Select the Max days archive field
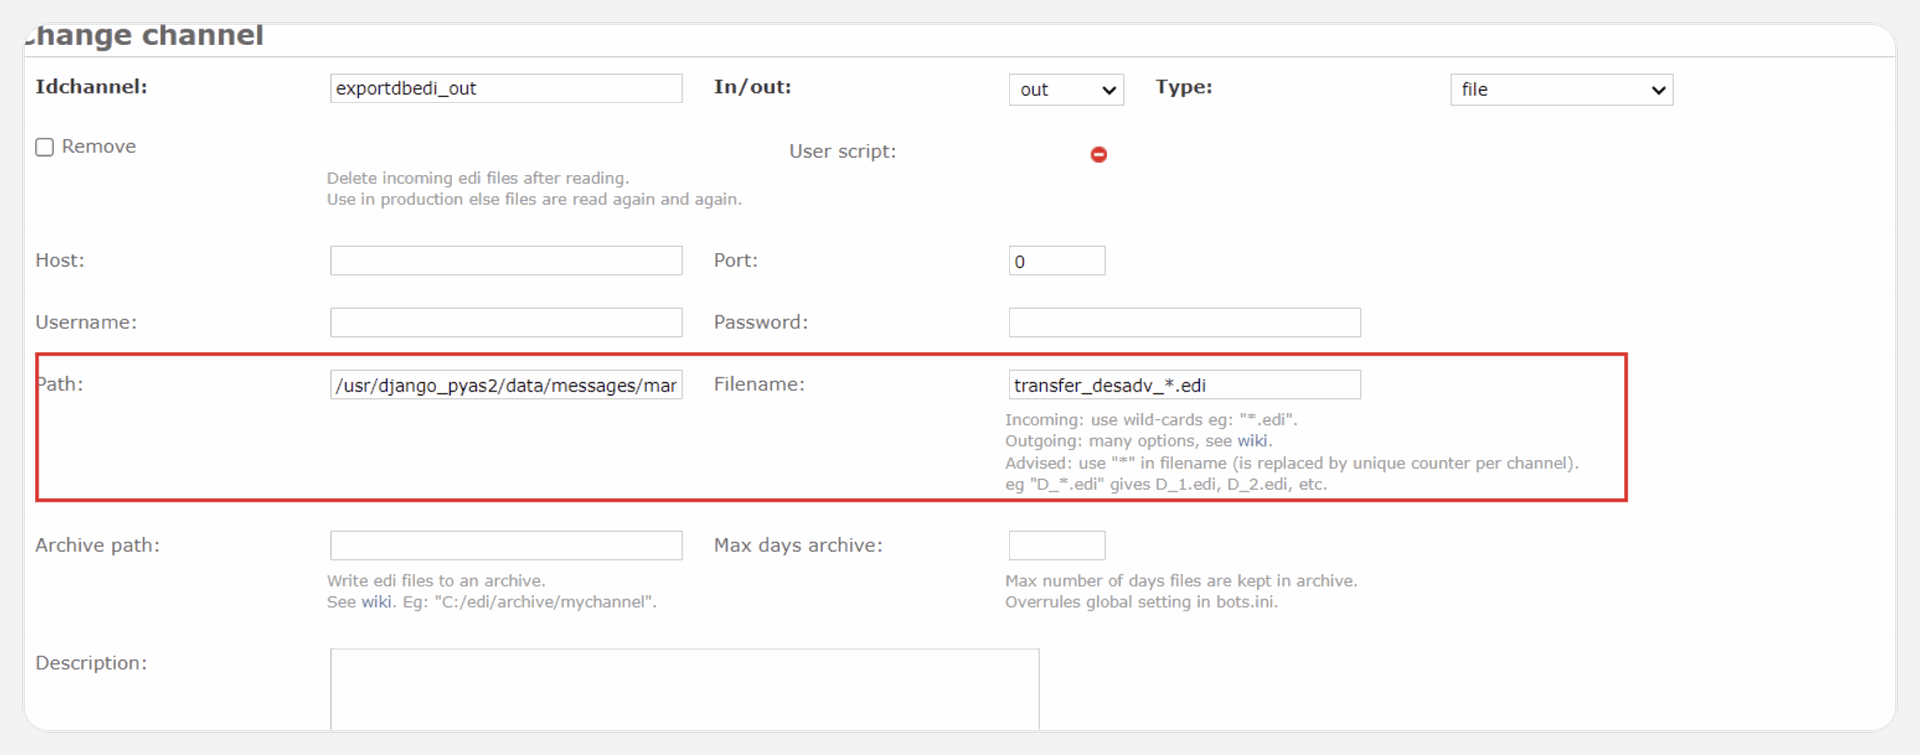 coord(1056,546)
